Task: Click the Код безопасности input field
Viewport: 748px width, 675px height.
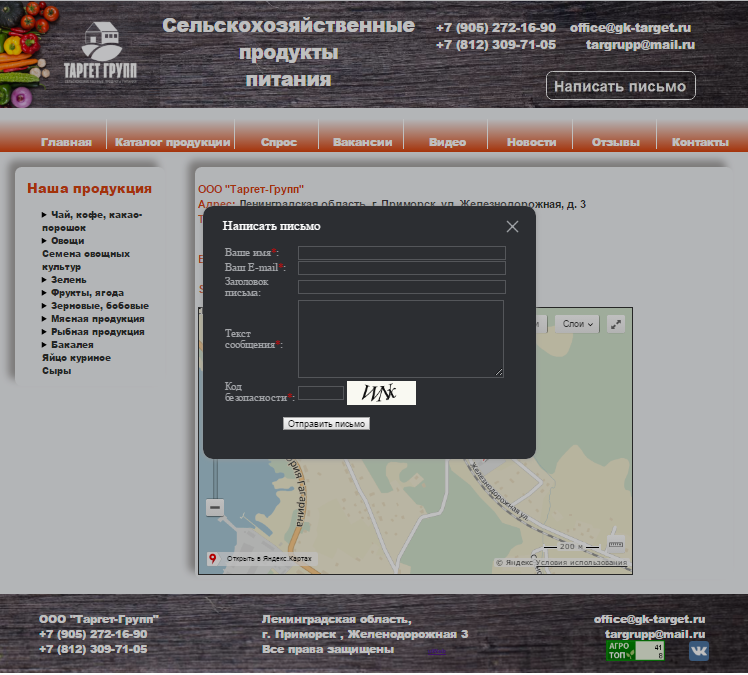Action: (x=321, y=393)
